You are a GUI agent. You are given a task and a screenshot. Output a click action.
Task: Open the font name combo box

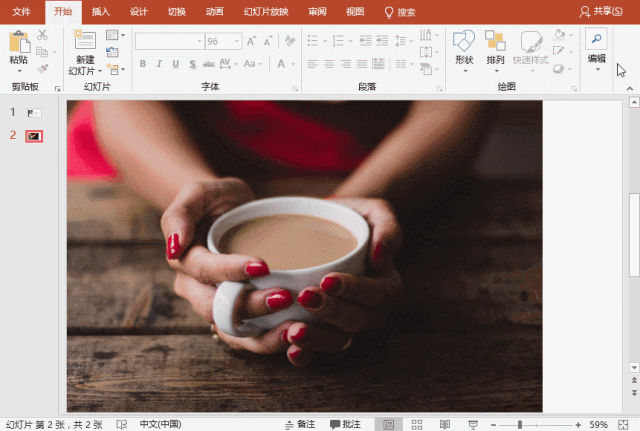coord(170,41)
